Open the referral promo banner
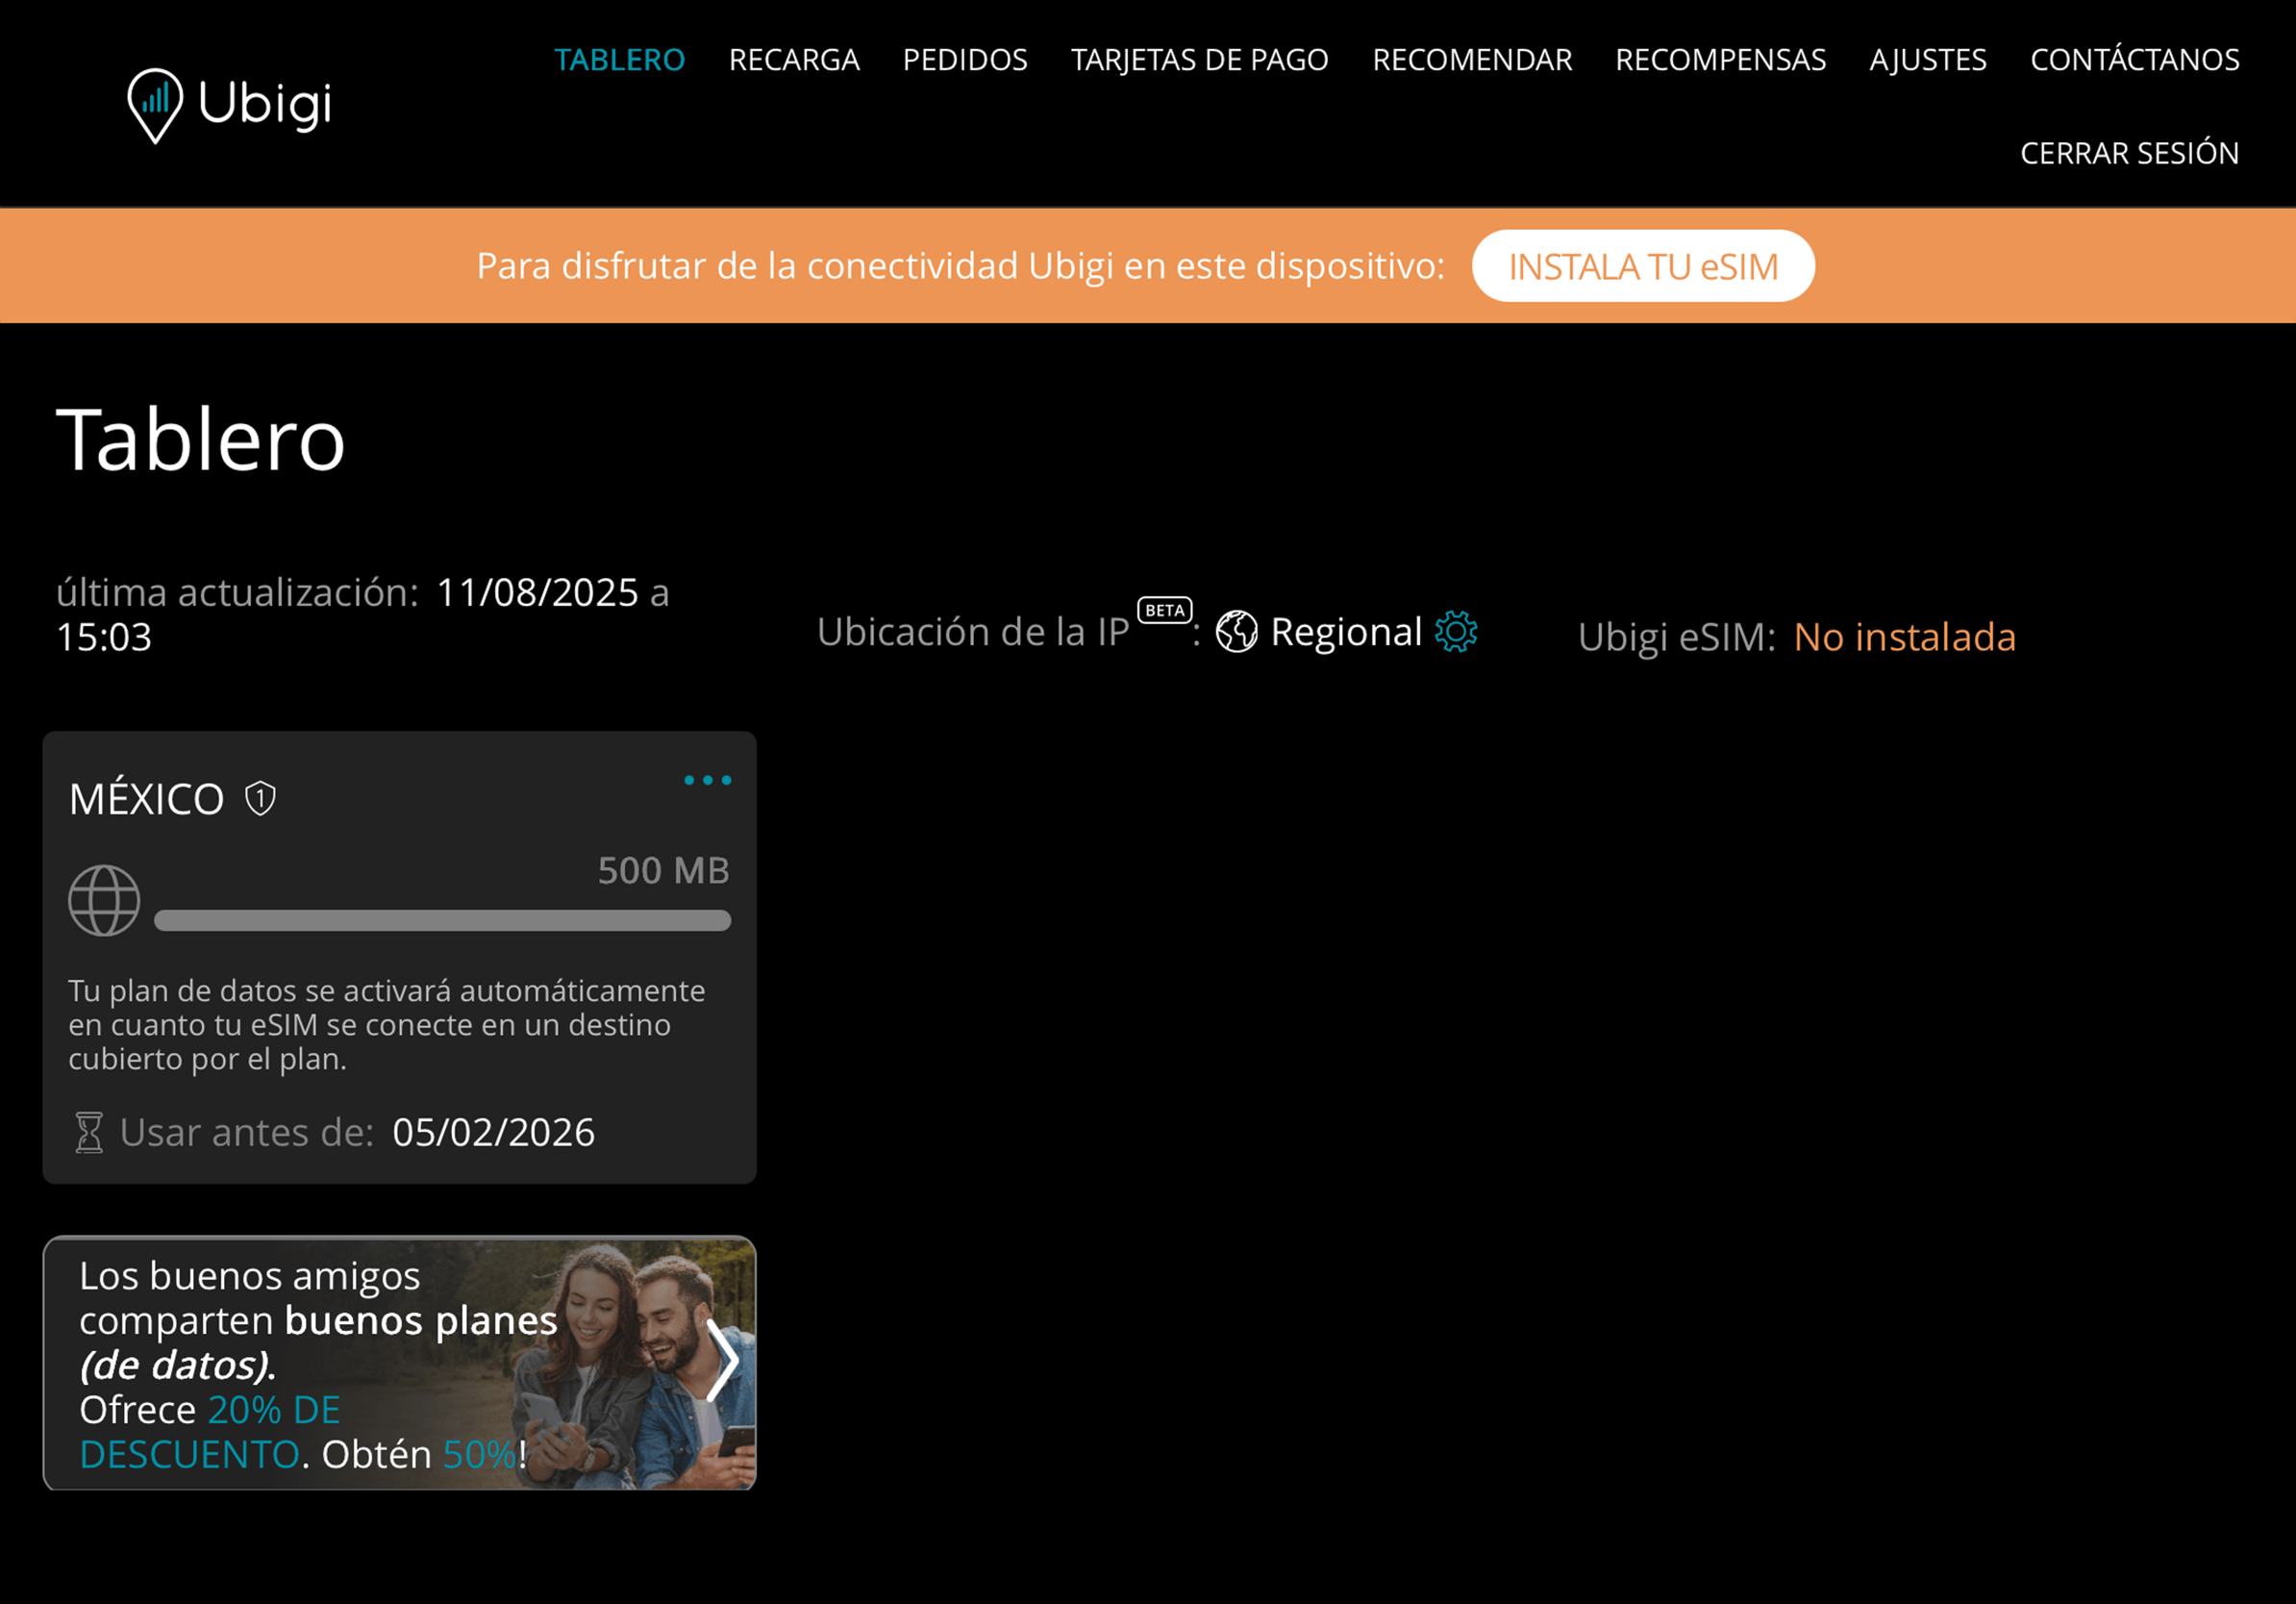2296x1604 pixels. click(400, 1363)
